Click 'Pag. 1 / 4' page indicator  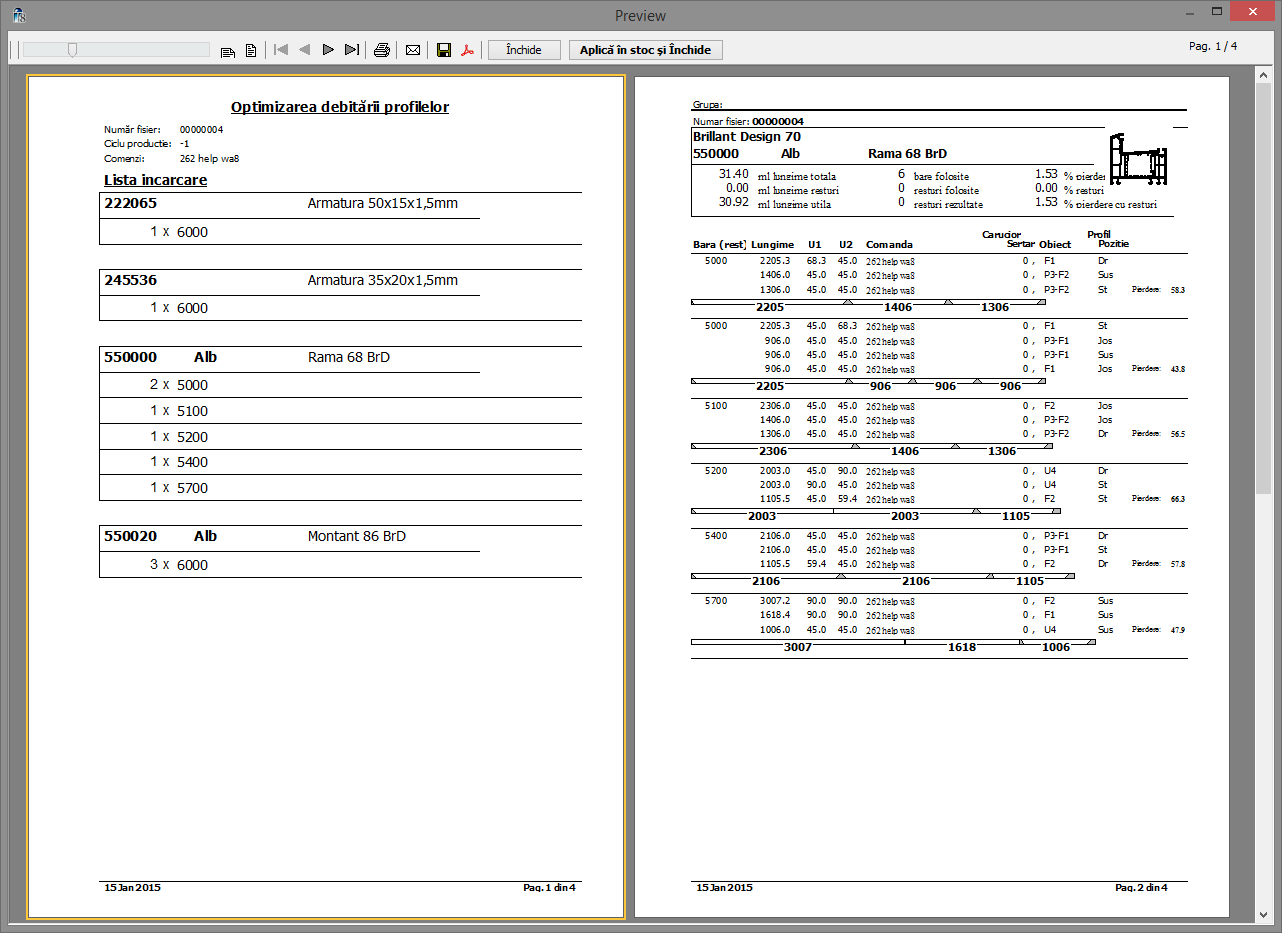pos(1213,46)
